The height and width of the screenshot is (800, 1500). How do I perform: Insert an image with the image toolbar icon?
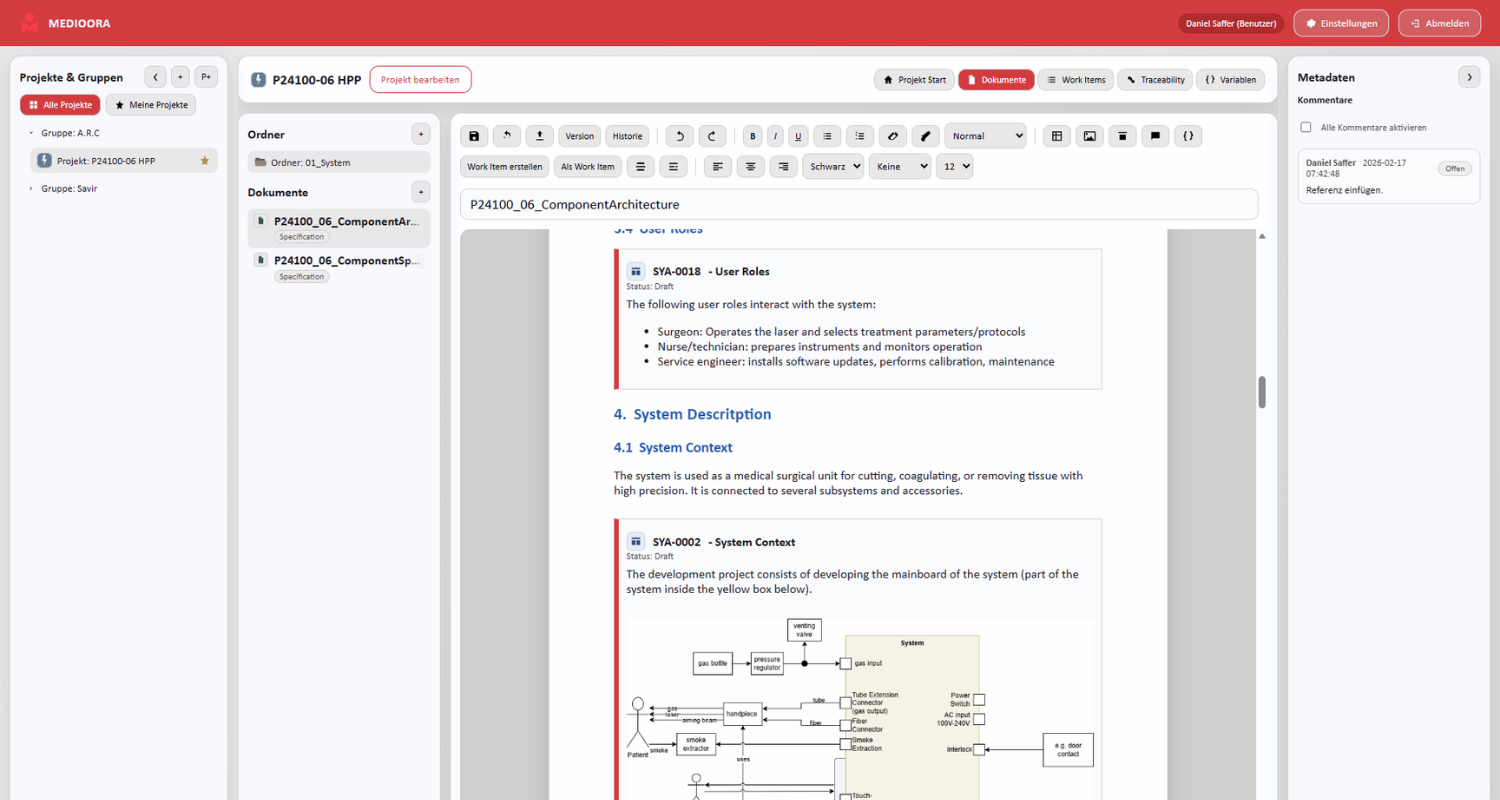click(1089, 136)
